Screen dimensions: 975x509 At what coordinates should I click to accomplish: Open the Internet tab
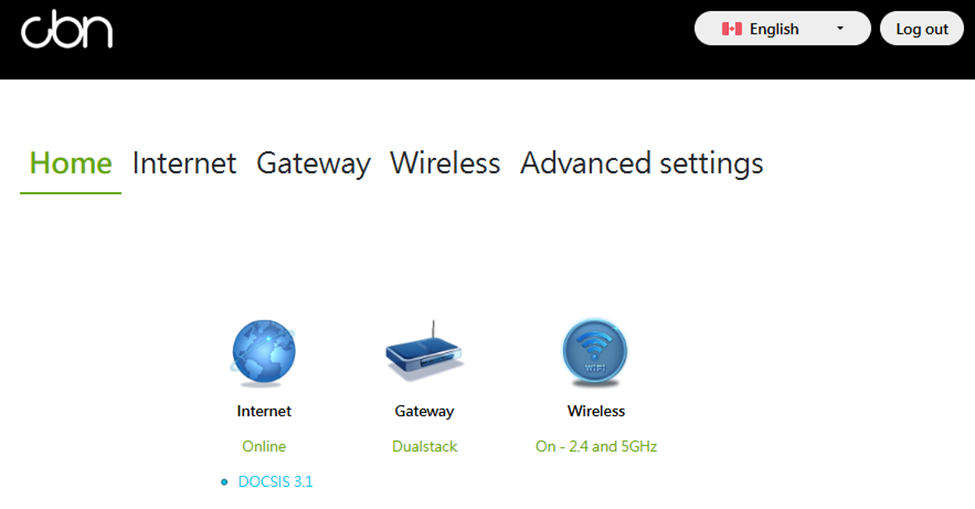pos(184,163)
